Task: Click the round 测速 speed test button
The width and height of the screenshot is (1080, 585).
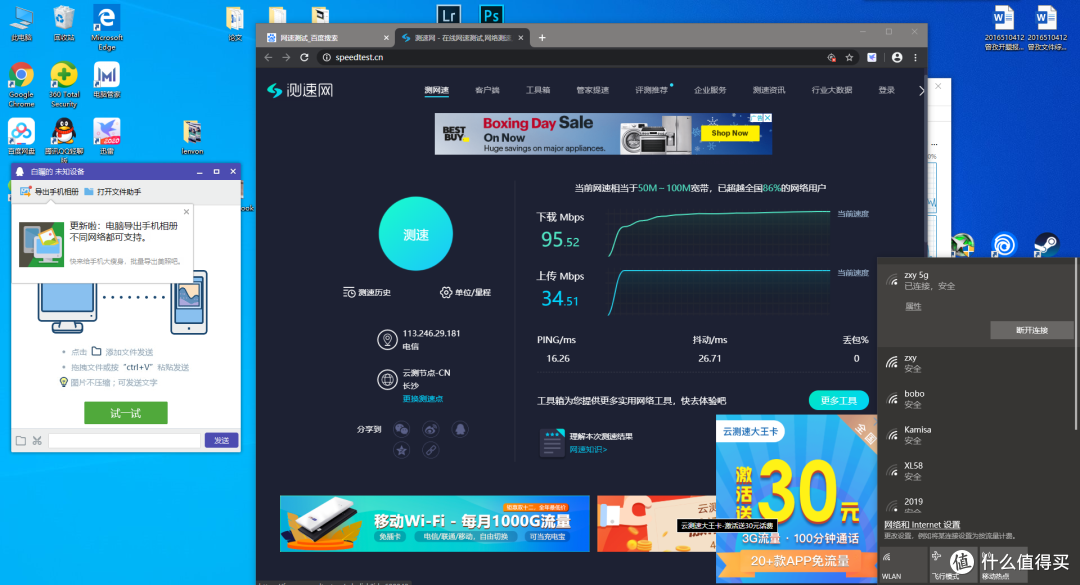Action: tap(415, 234)
